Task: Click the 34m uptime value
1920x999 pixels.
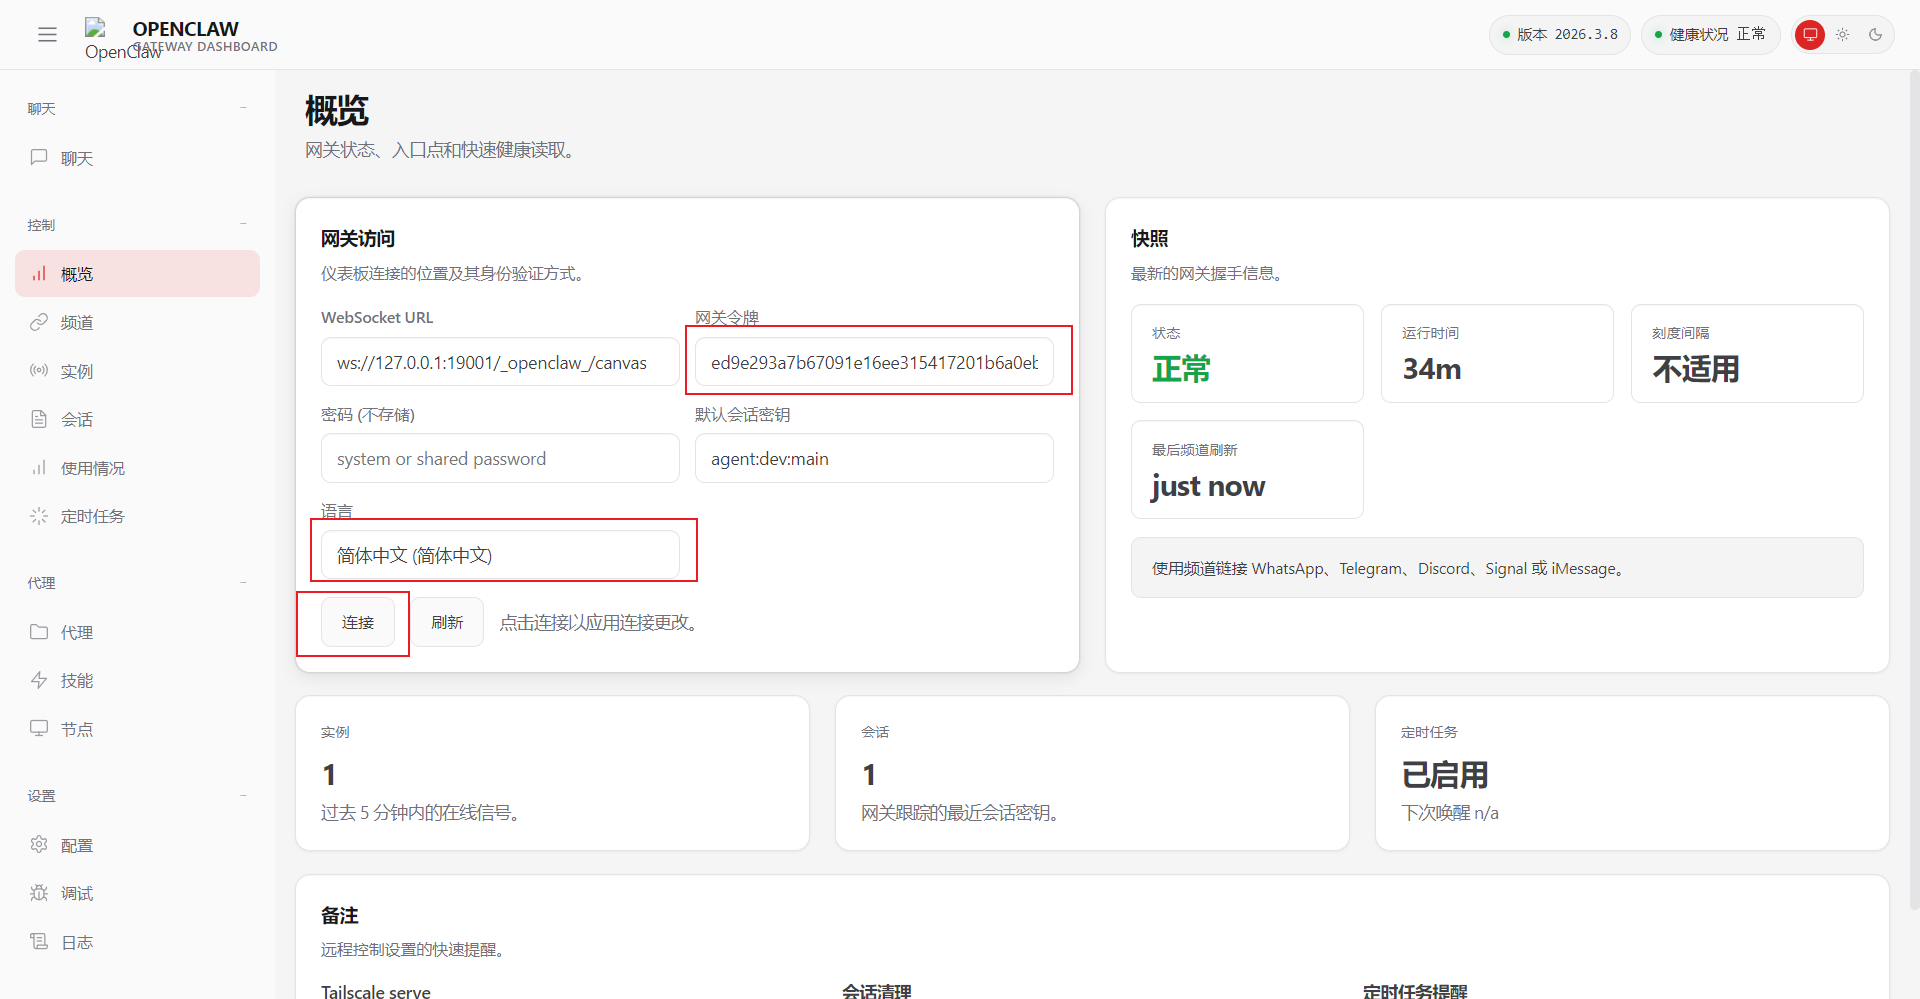Action: [x=1431, y=369]
